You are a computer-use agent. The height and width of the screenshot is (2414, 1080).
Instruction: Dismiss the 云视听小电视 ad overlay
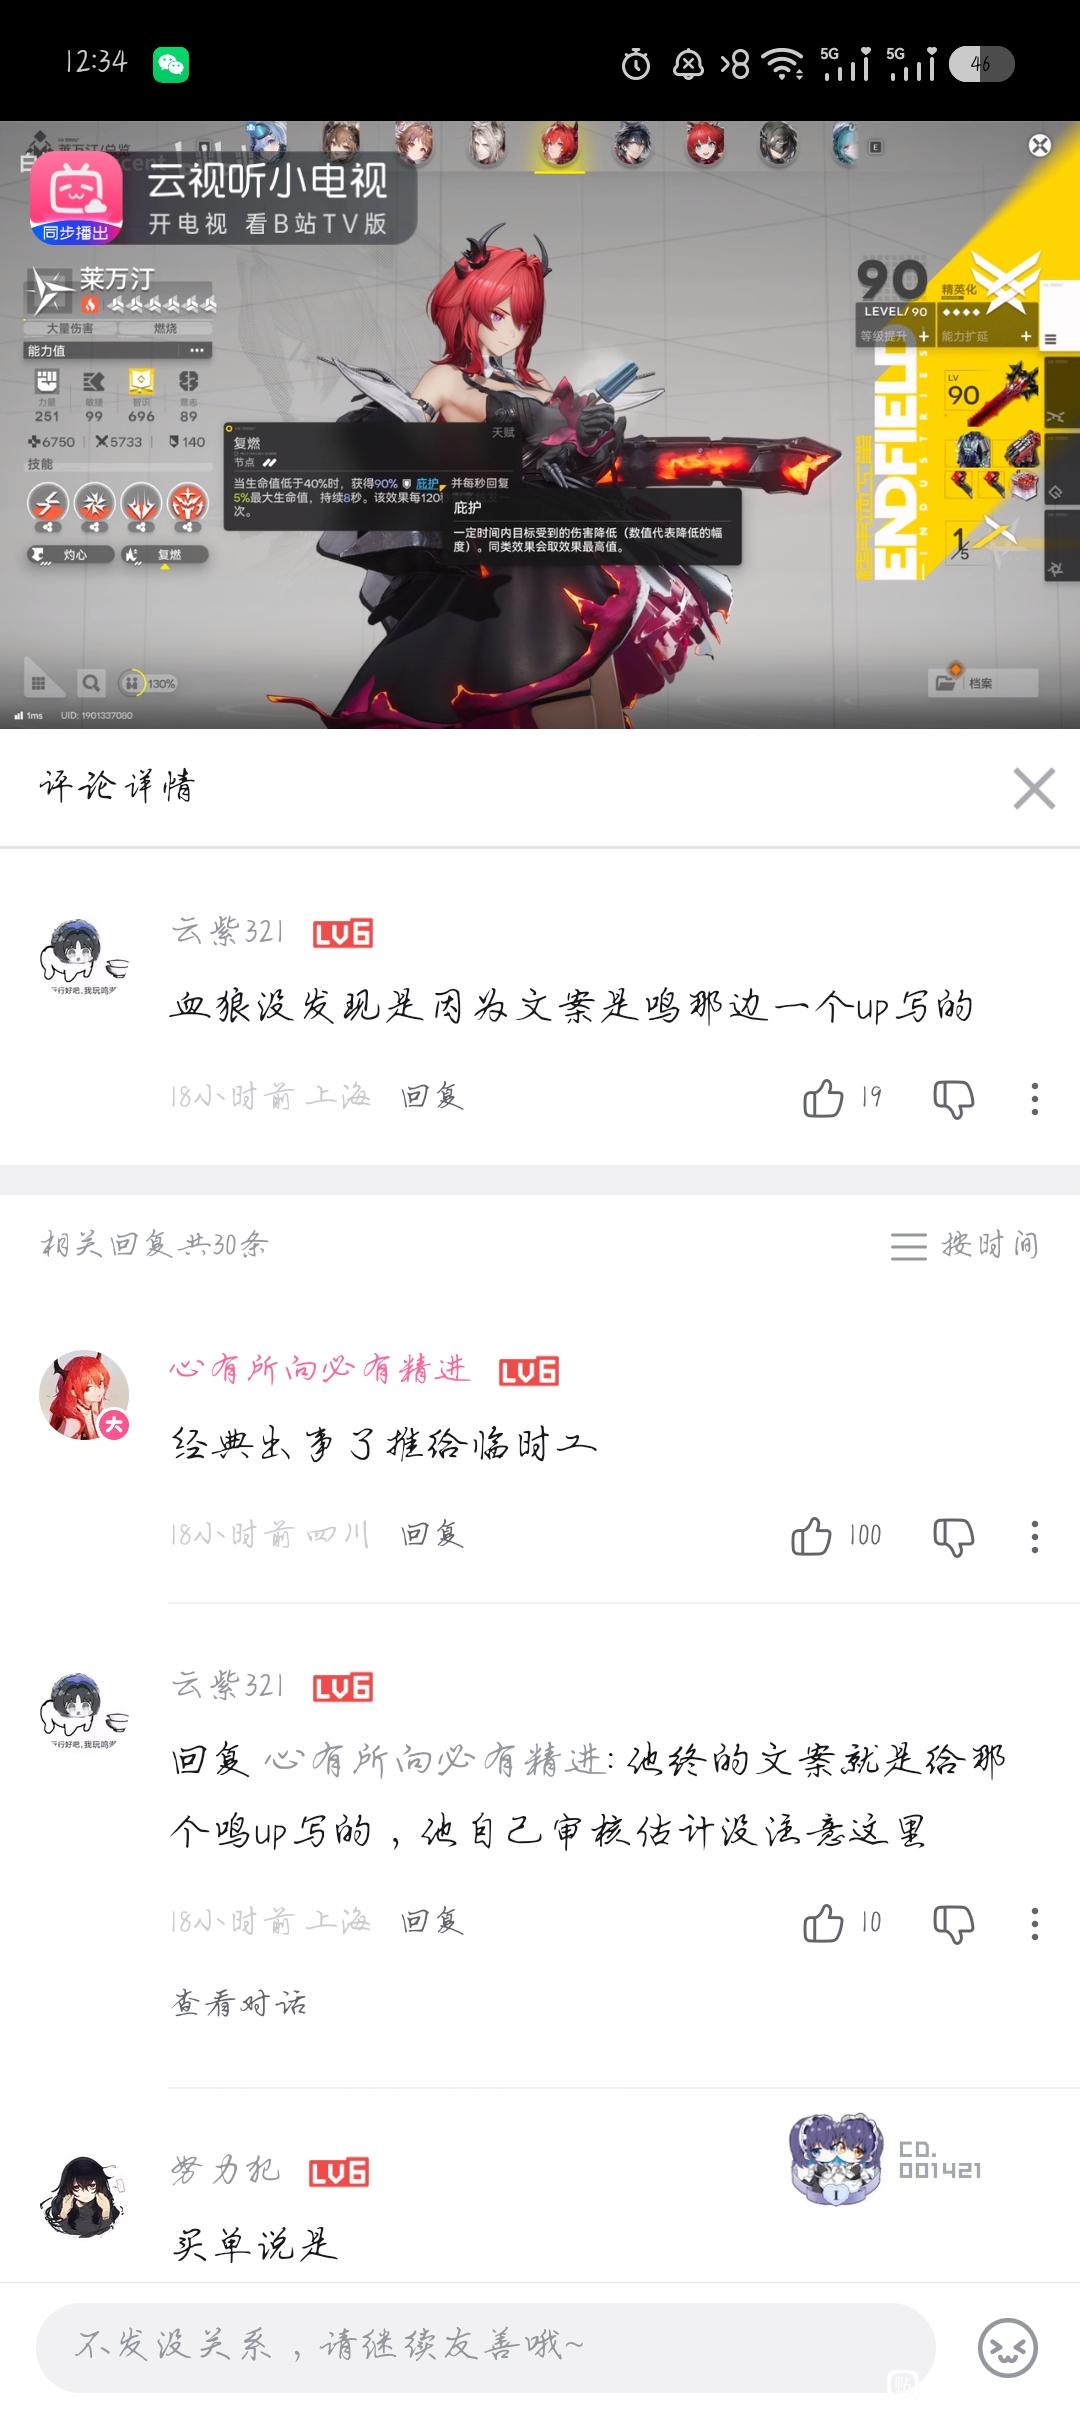tap(1040, 145)
